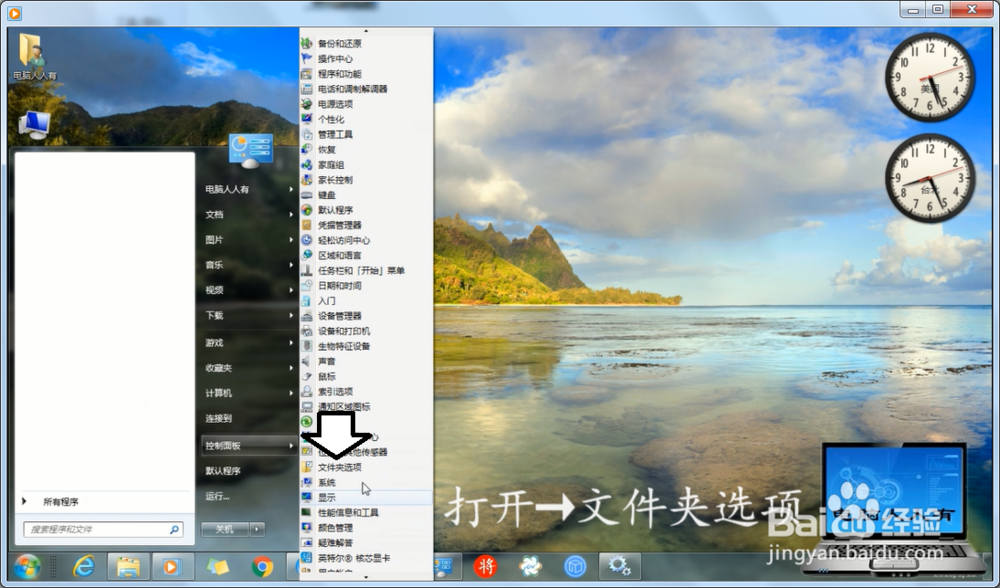Click the 声音 speaker icon

click(307, 361)
